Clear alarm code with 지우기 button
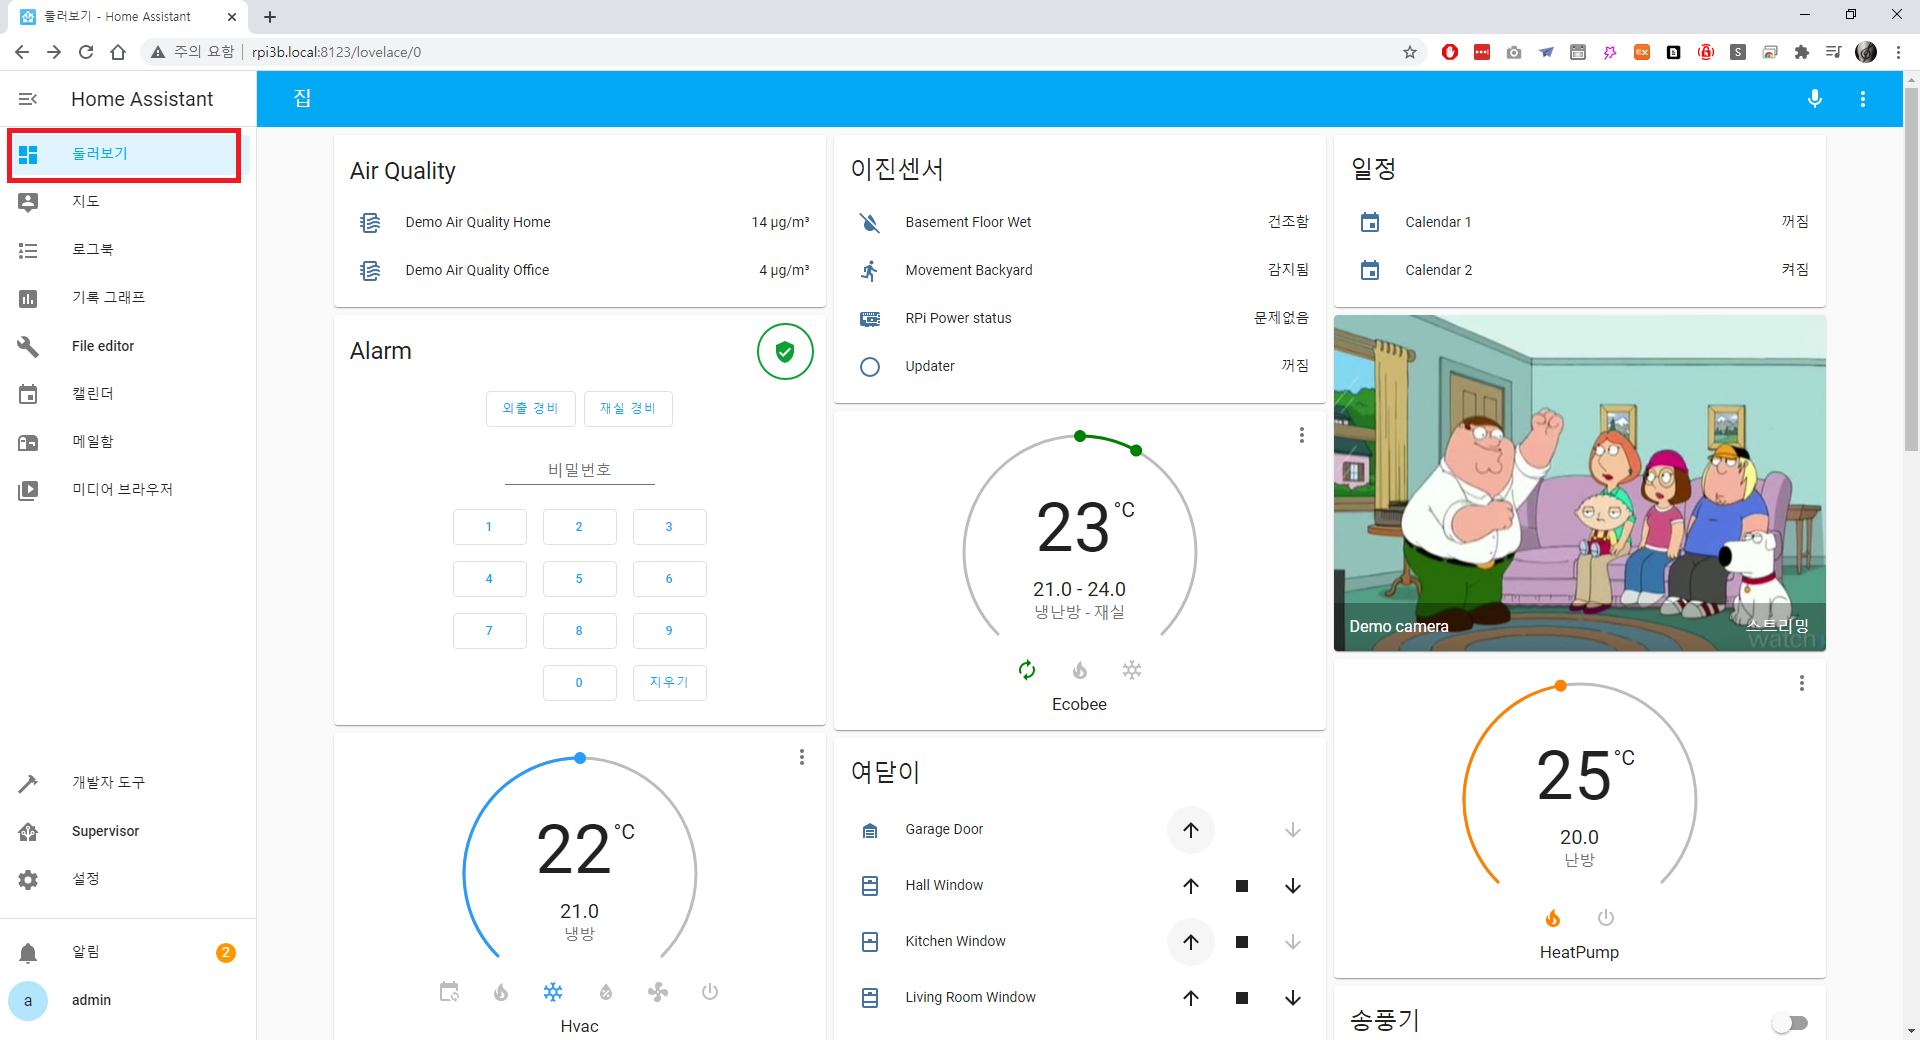This screenshot has width=1920, height=1040. pyautogui.click(x=669, y=683)
